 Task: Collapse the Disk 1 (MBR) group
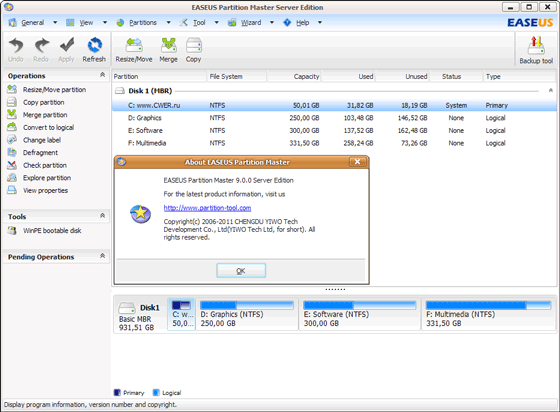550,90
